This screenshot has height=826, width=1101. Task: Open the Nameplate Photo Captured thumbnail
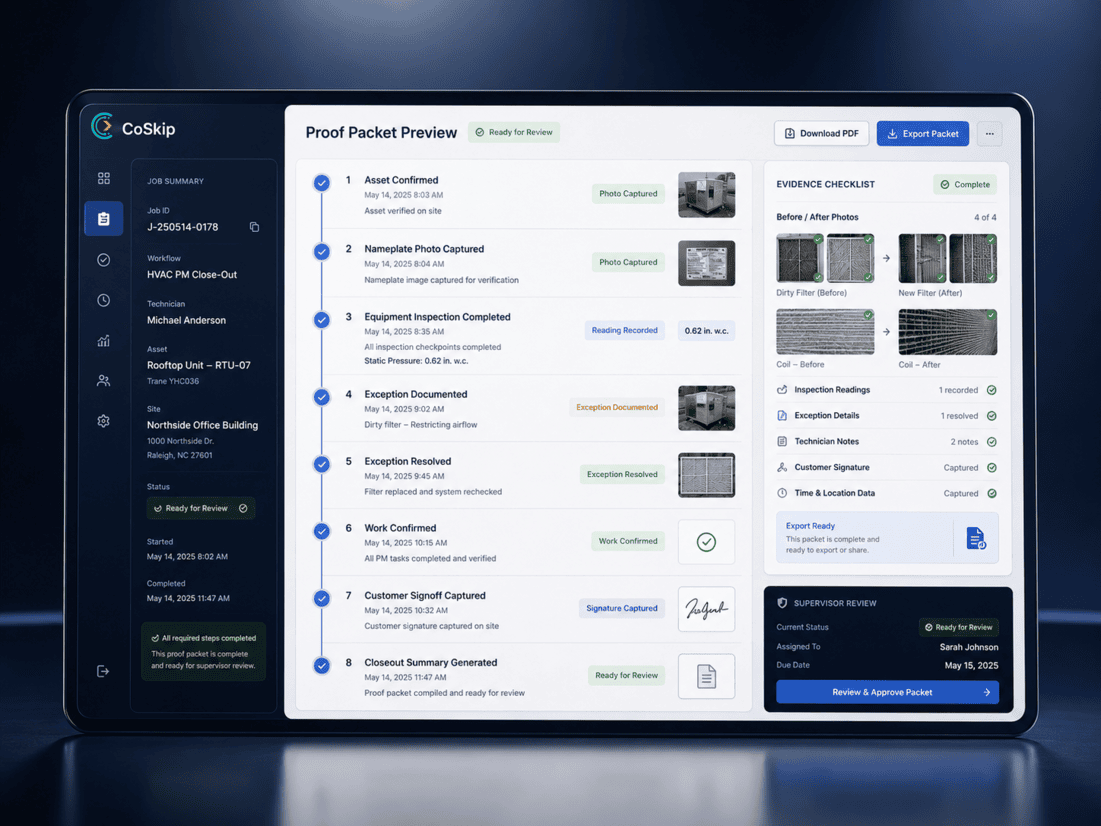706,263
